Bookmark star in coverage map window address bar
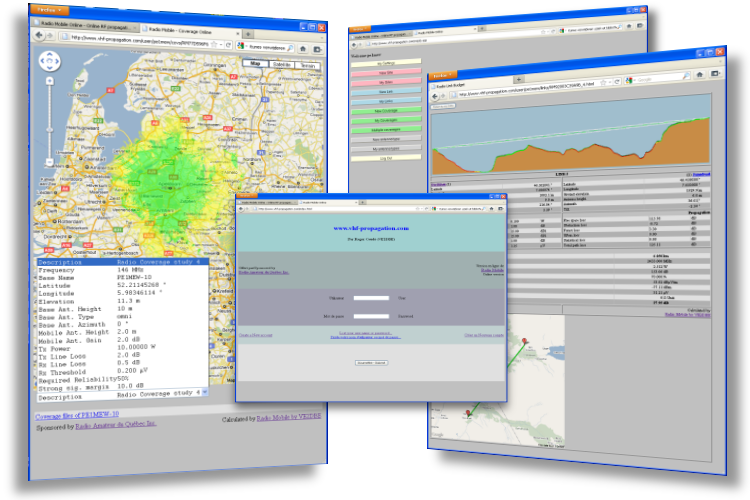 click(215, 44)
